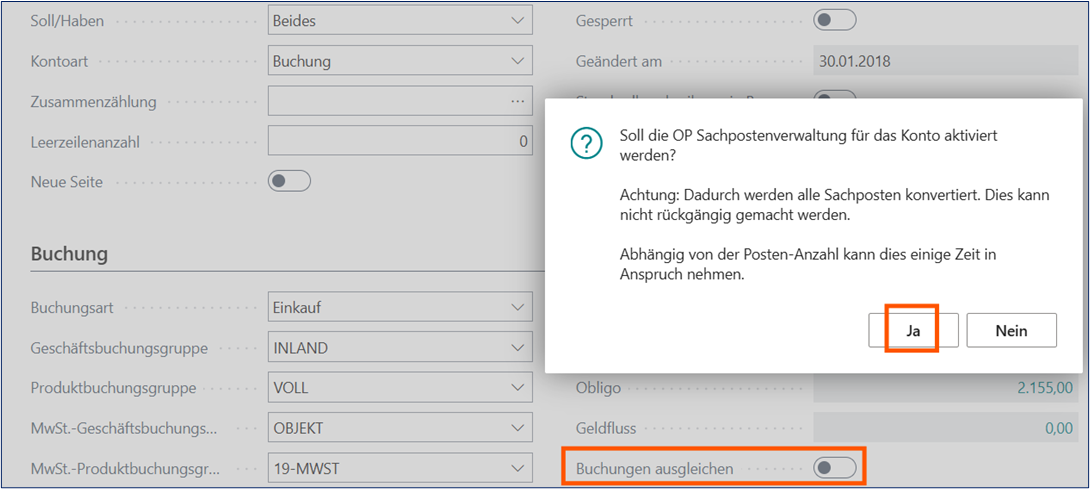Open the Buchungsart dropdown
Viewport: 1090px width, 489px height.
pyautogui.click(x=517, y=308)
